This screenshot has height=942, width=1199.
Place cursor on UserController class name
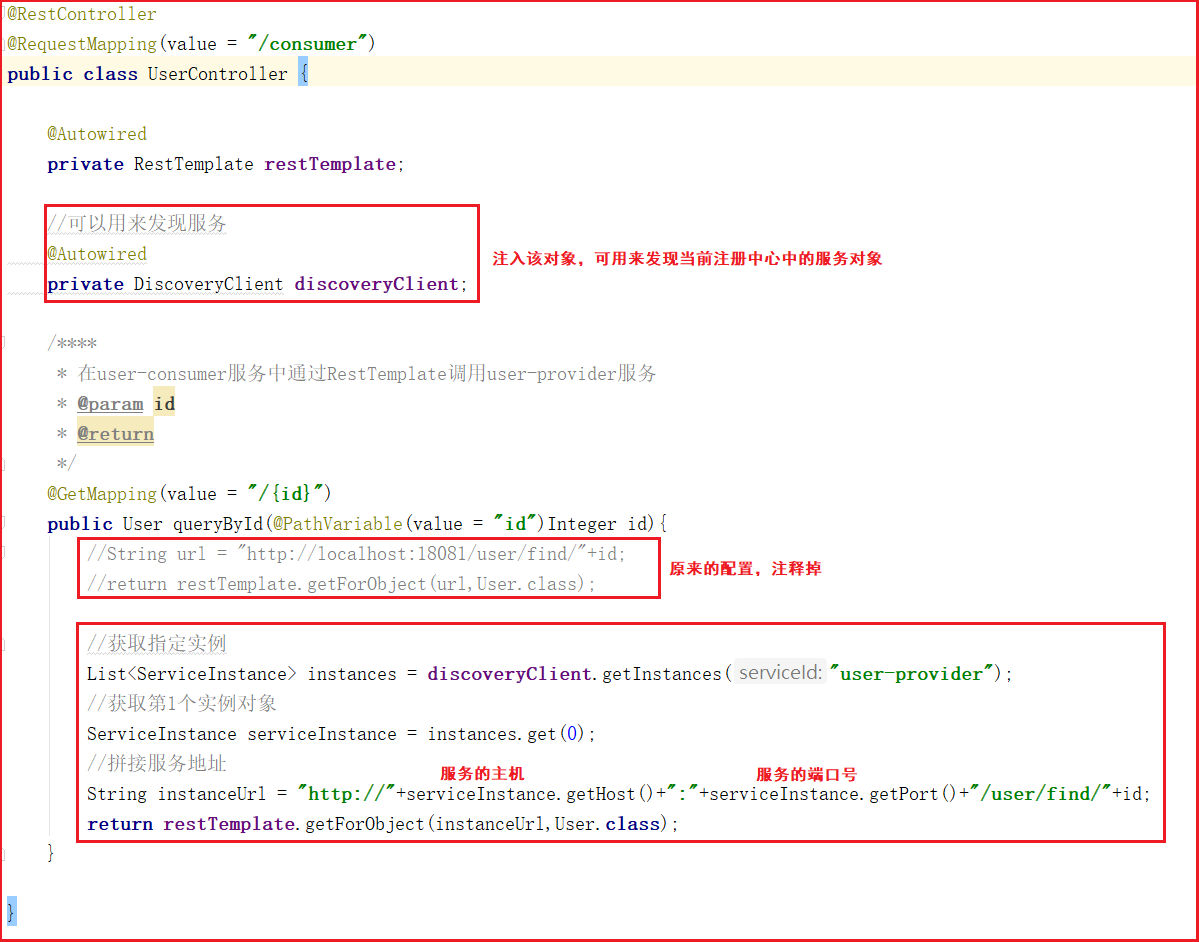[x=217, y=74]
